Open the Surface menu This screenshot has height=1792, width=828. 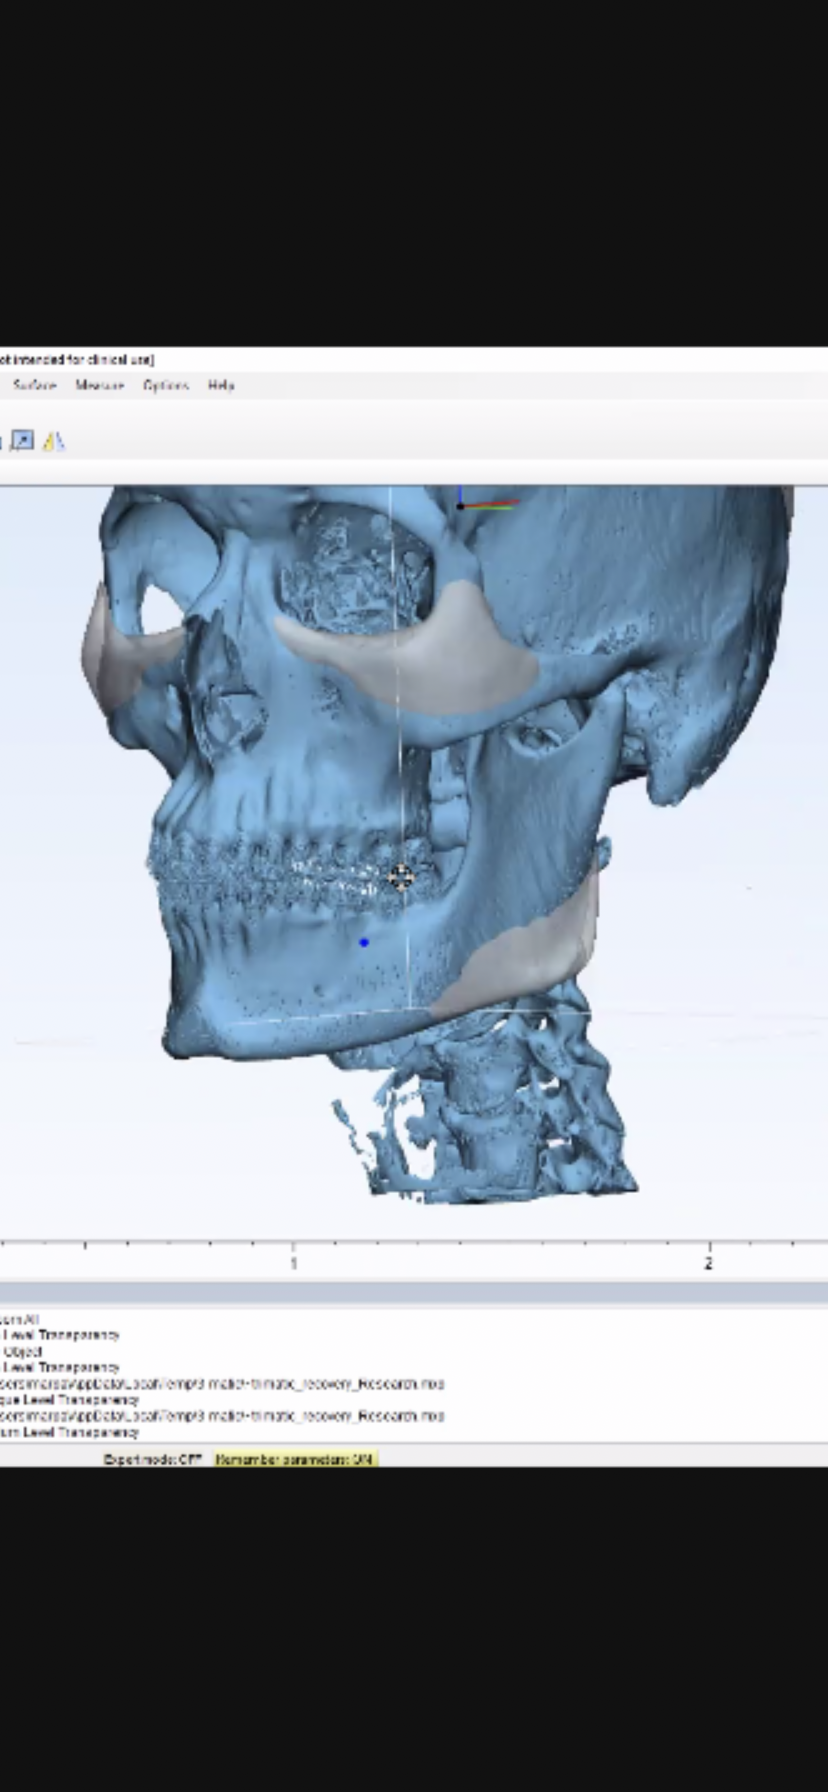34,385
